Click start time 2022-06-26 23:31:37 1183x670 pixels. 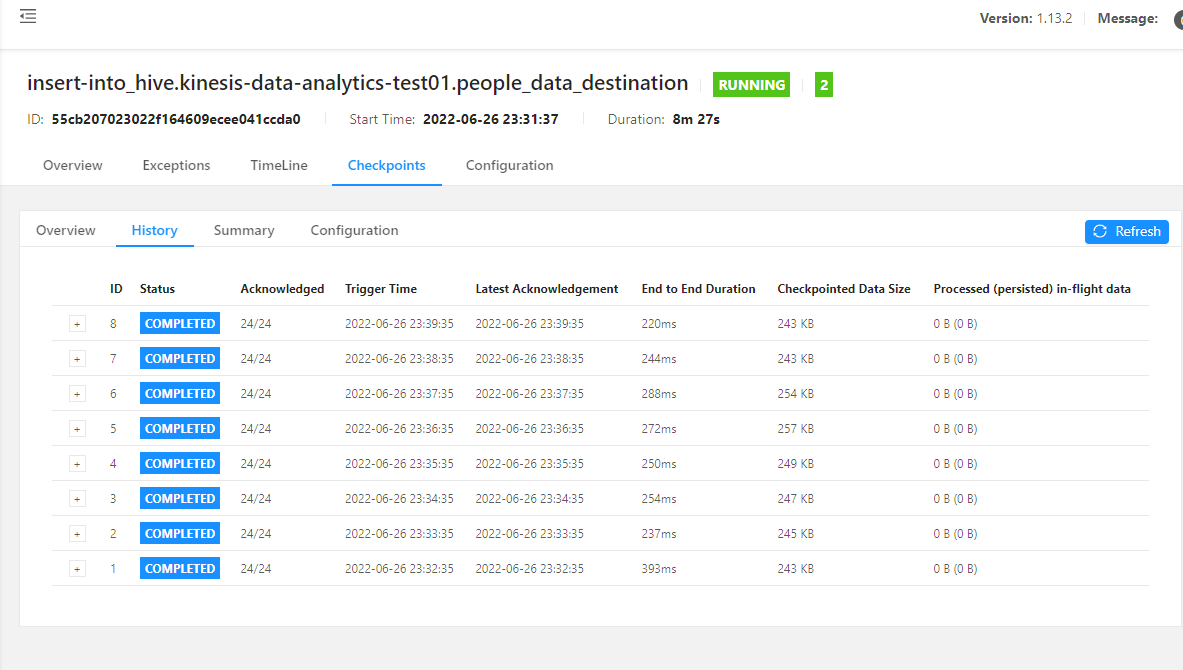tap(490, 119)
